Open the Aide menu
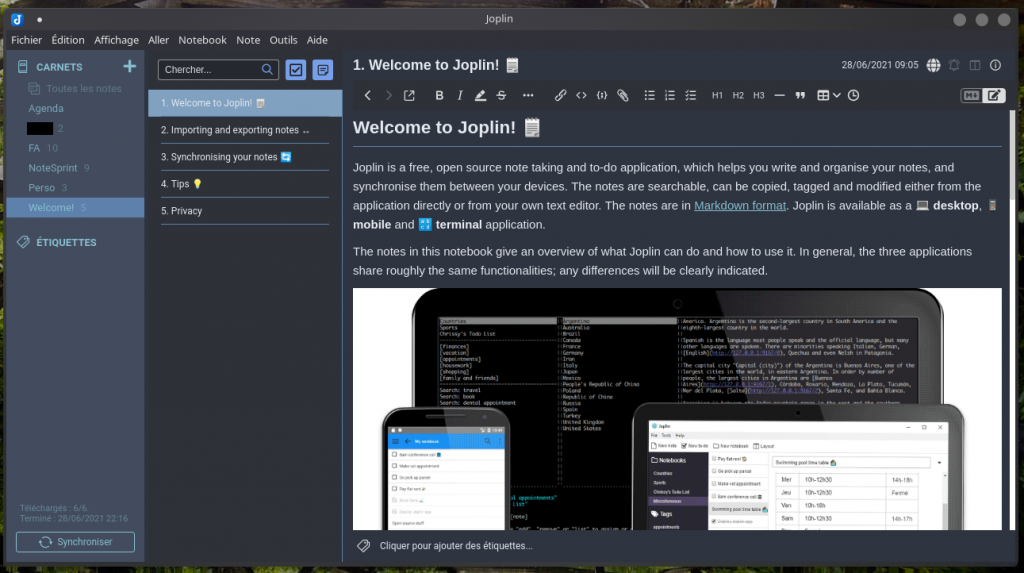This screenshot has width=1024, height=573. tap(317, 40)
